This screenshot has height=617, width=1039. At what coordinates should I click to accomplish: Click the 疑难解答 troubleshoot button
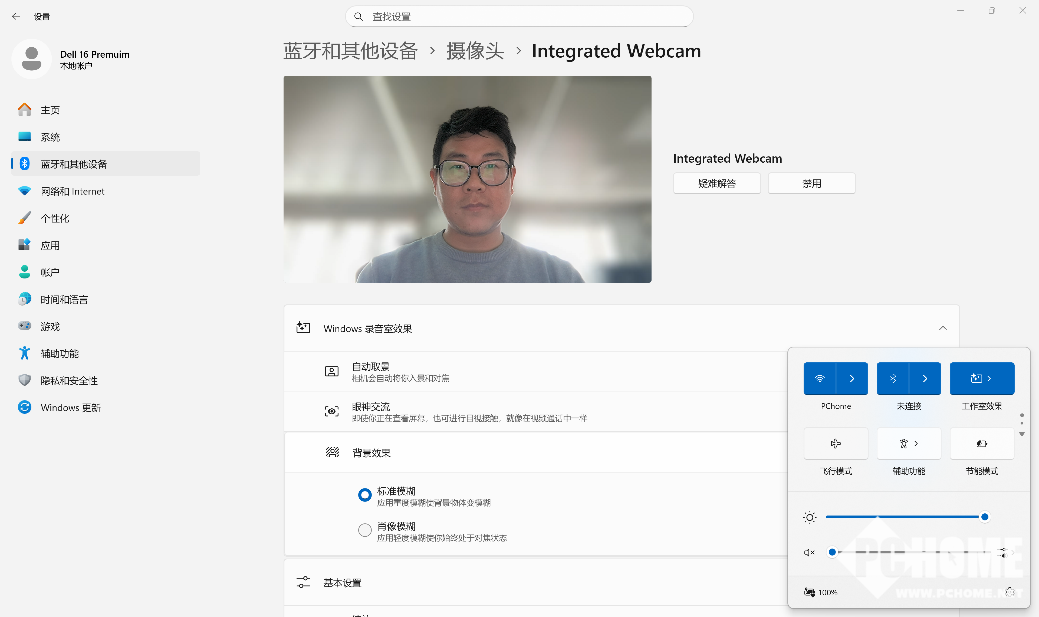click(716, 183)
